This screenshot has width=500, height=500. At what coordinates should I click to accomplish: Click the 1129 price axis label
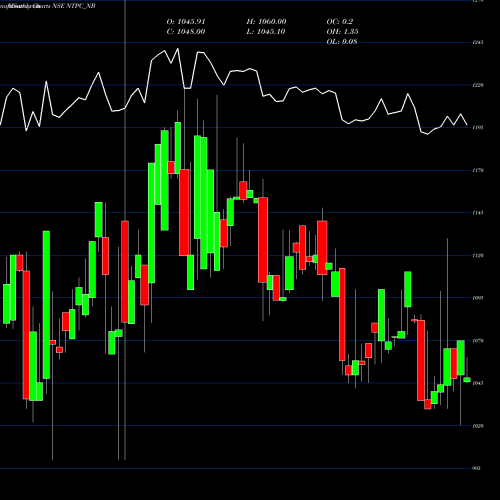point(478,256)
